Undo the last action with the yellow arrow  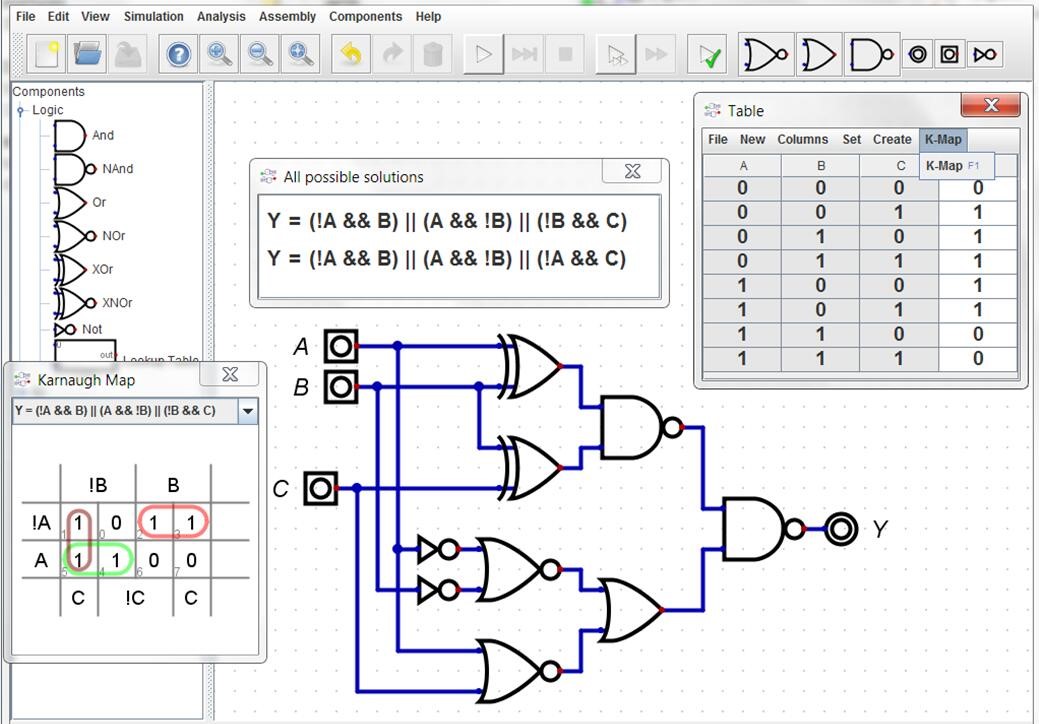click(351, 54)
